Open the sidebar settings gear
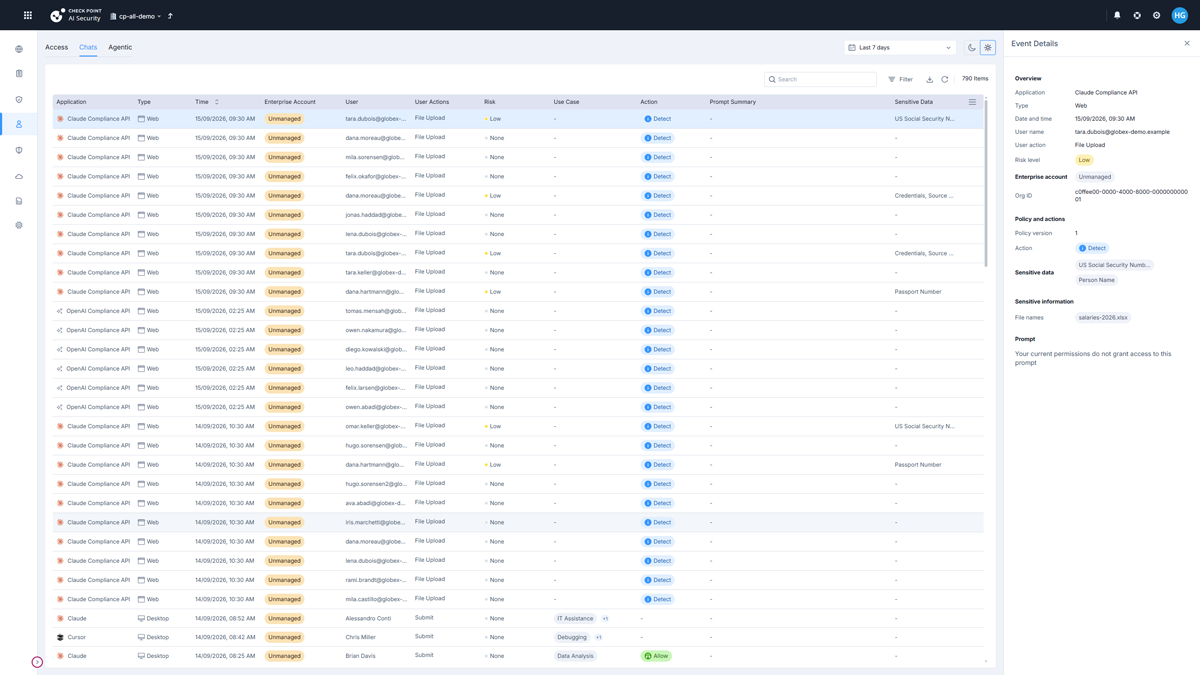The image size is (1200, 675). coord(19,226)
